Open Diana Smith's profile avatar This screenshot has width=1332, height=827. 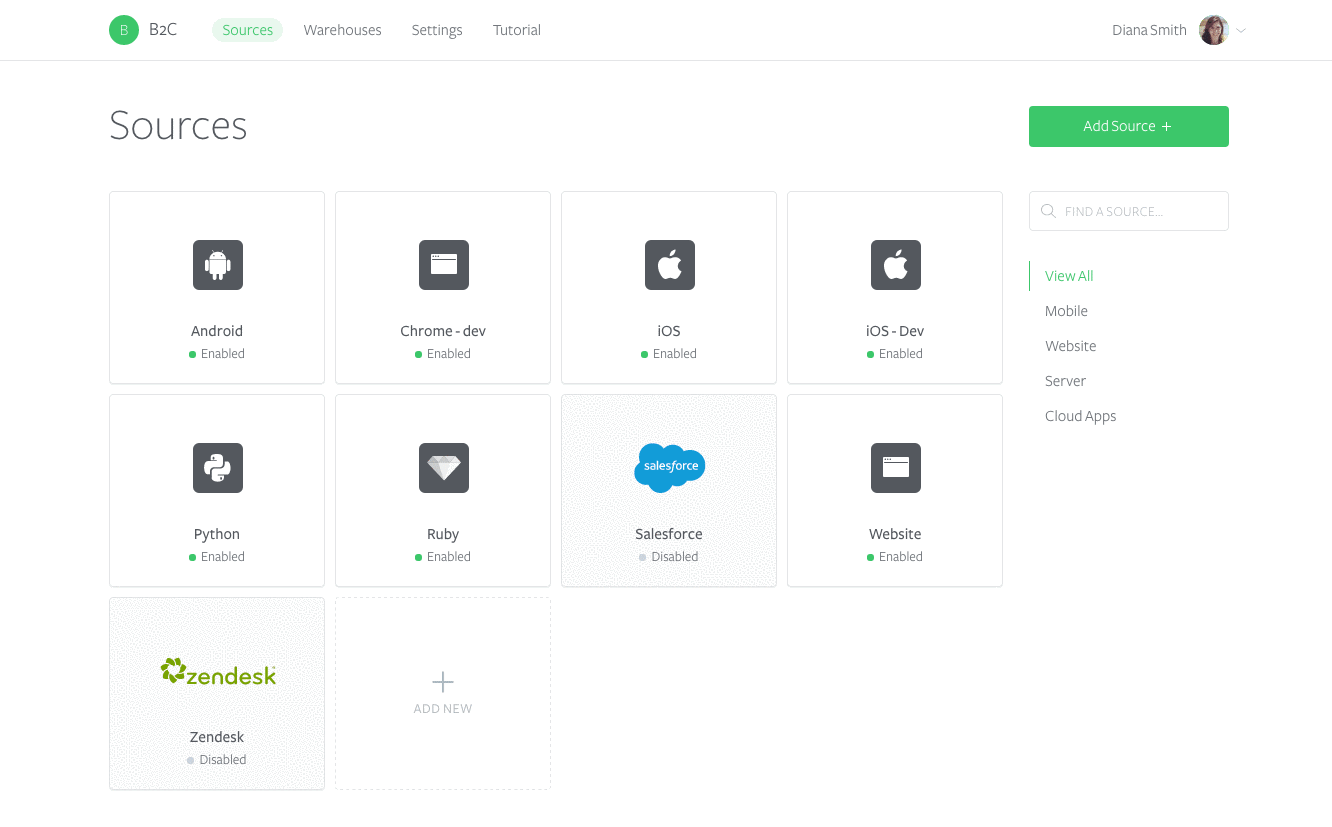[1214, 30]
